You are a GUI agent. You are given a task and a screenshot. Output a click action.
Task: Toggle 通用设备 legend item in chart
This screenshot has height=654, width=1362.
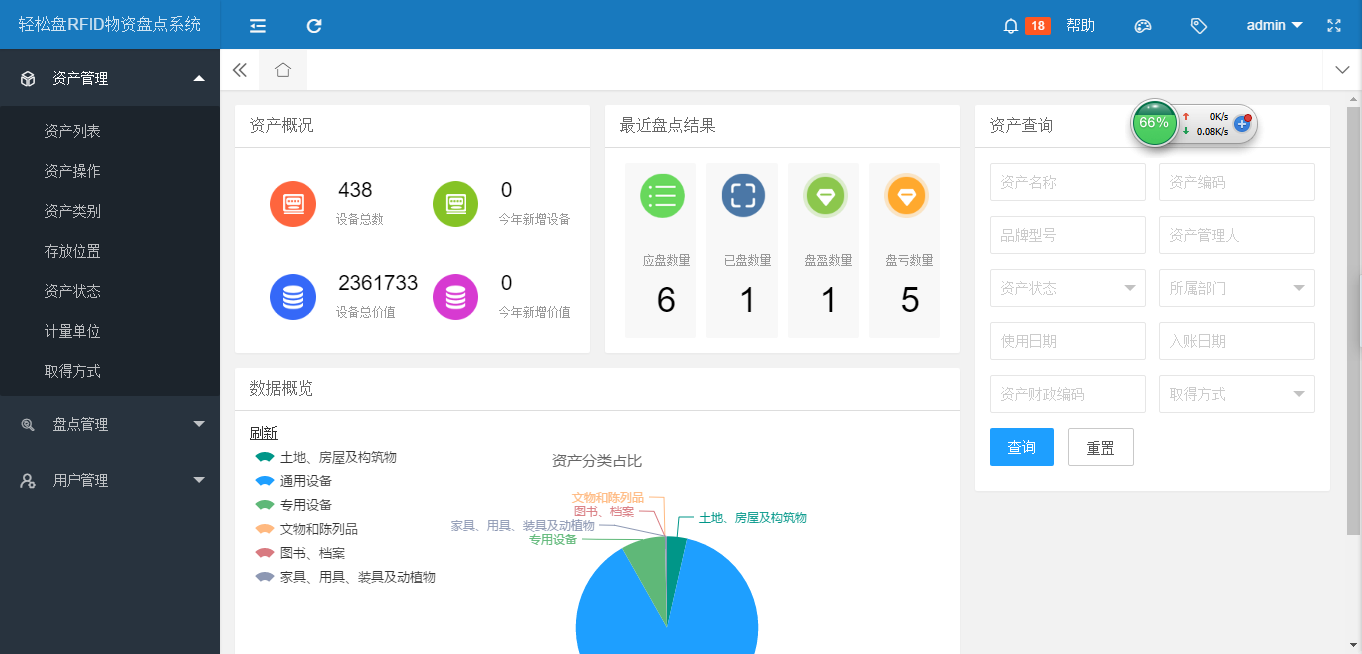pyautogui.click(x=305, y=481)
